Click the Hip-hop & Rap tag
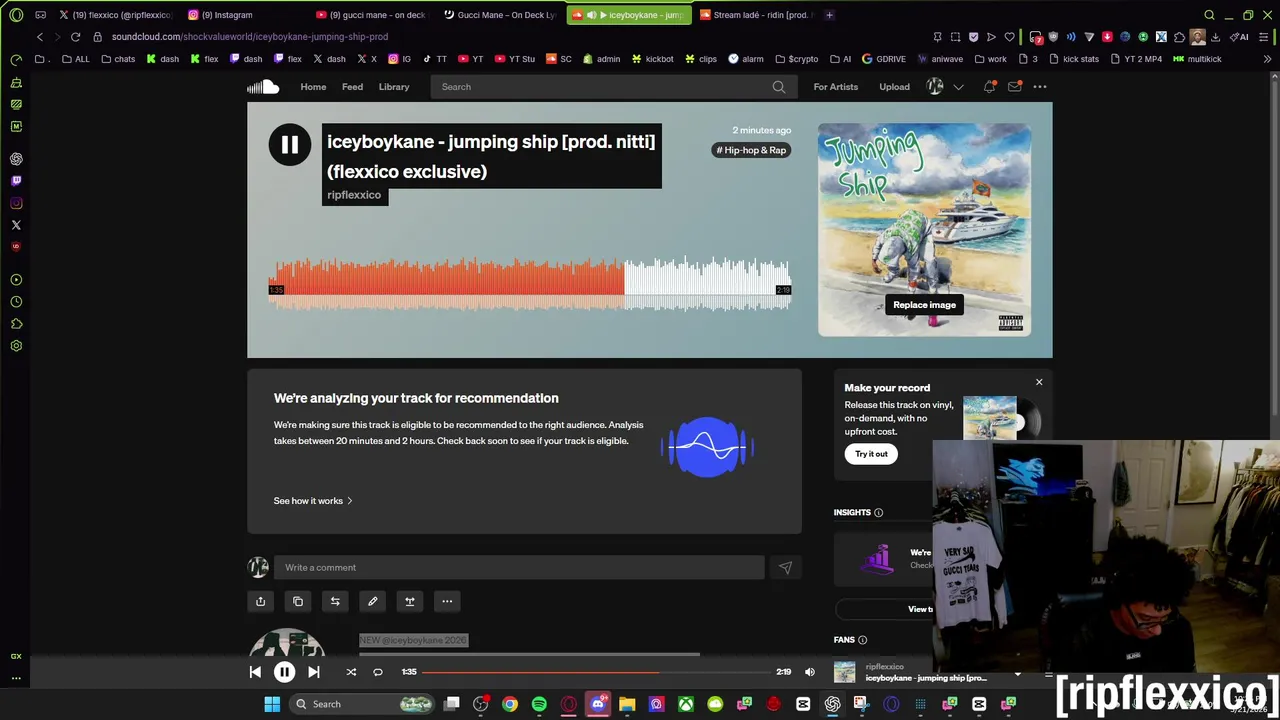1280x720 pixels. point(751,150)
